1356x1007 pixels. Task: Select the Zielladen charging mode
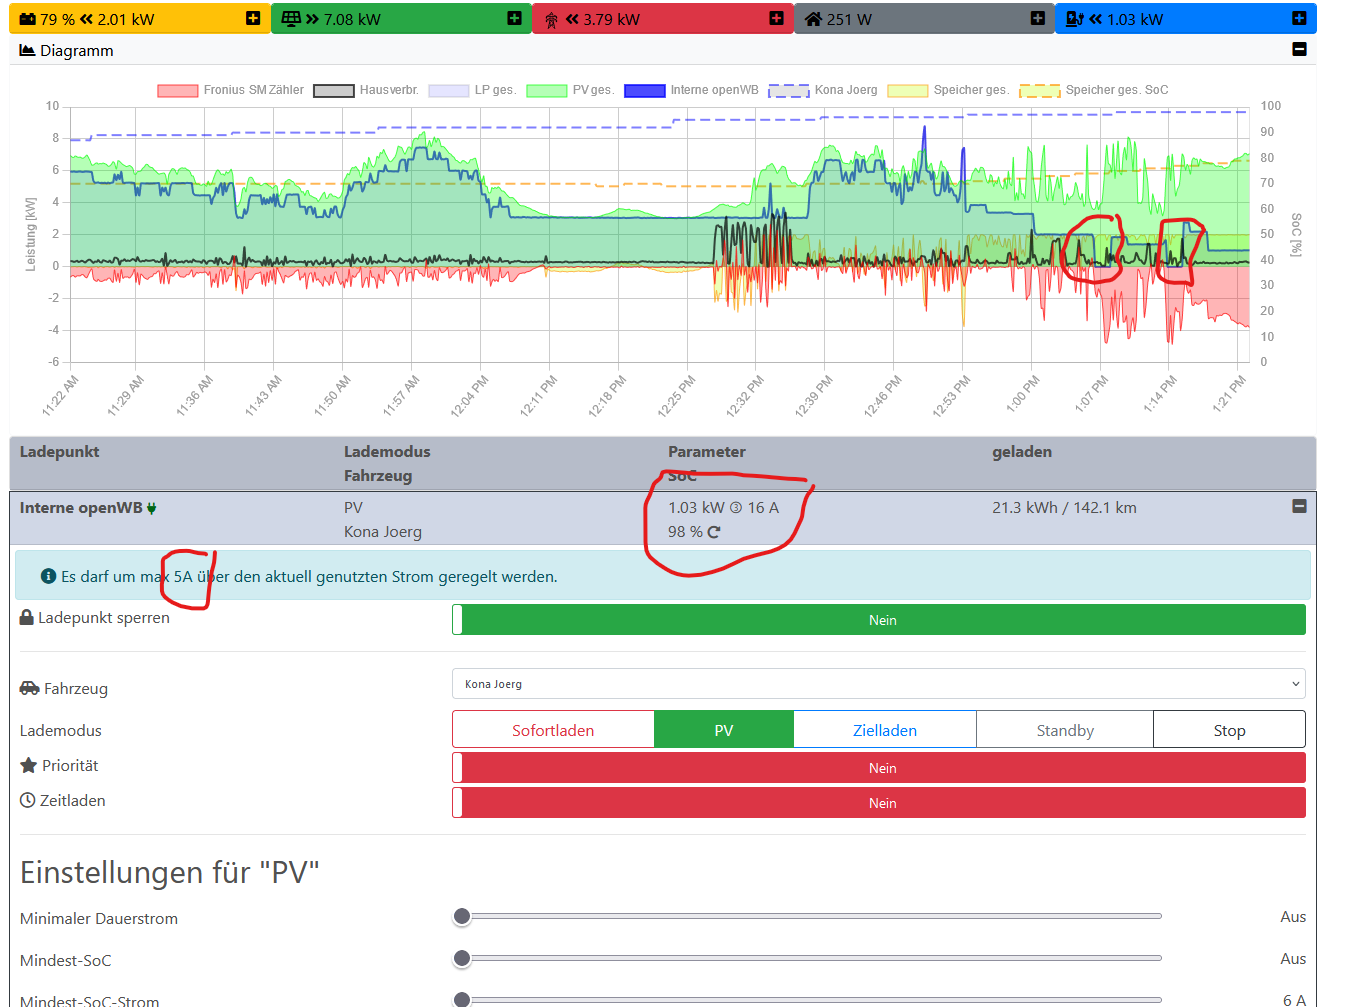(x=884, y=730)
